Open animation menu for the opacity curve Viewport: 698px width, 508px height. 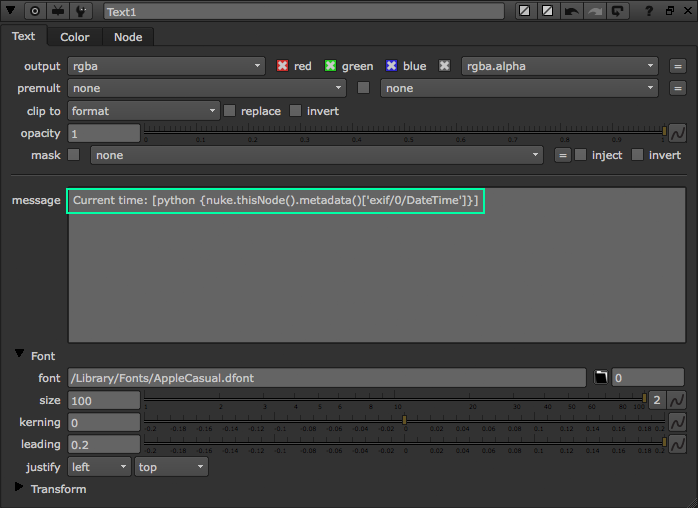(x=677, y=133)
